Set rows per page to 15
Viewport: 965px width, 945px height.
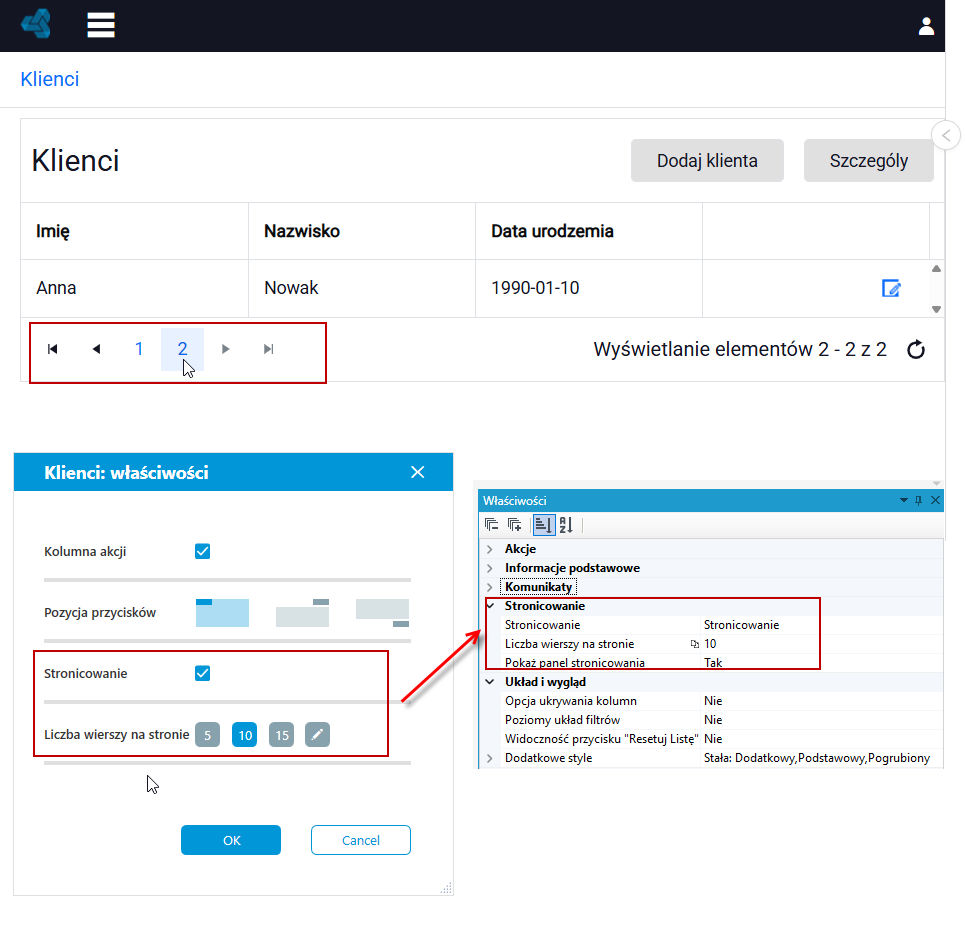(x=281, y=735)
